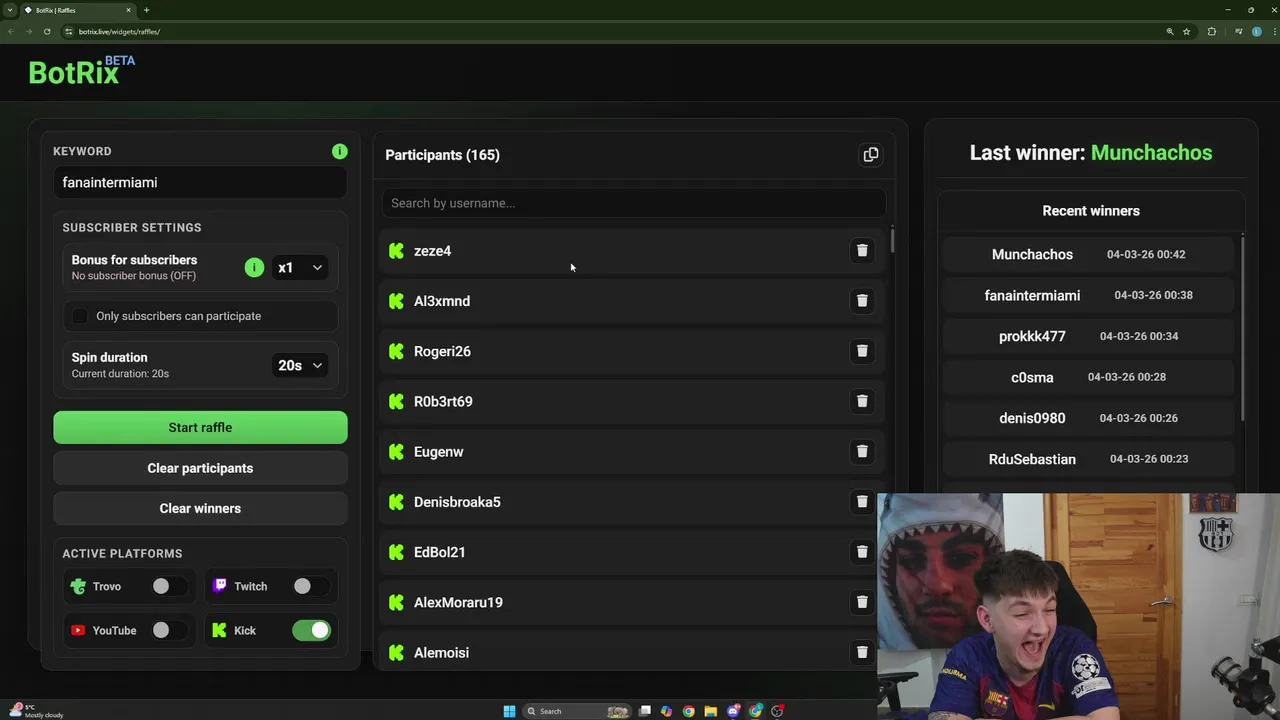Screen dimensions: 1280x720
Task: Click the Kick logo next to zeze4
Action: (396, 251)
